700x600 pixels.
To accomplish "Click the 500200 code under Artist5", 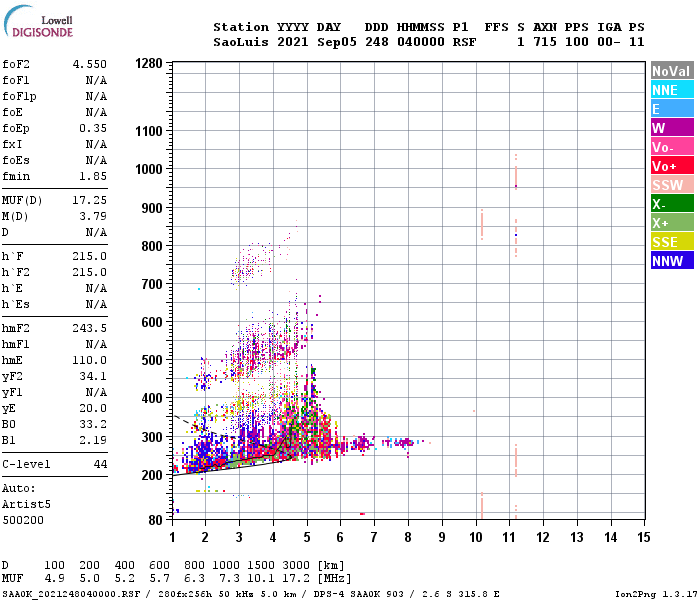I will click(23, 520).
